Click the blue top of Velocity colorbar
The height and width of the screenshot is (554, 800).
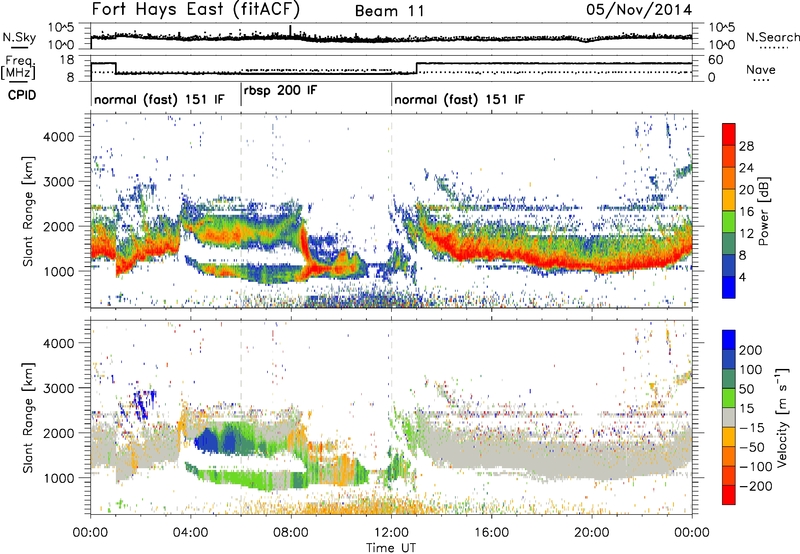click(x=729, y=339)
